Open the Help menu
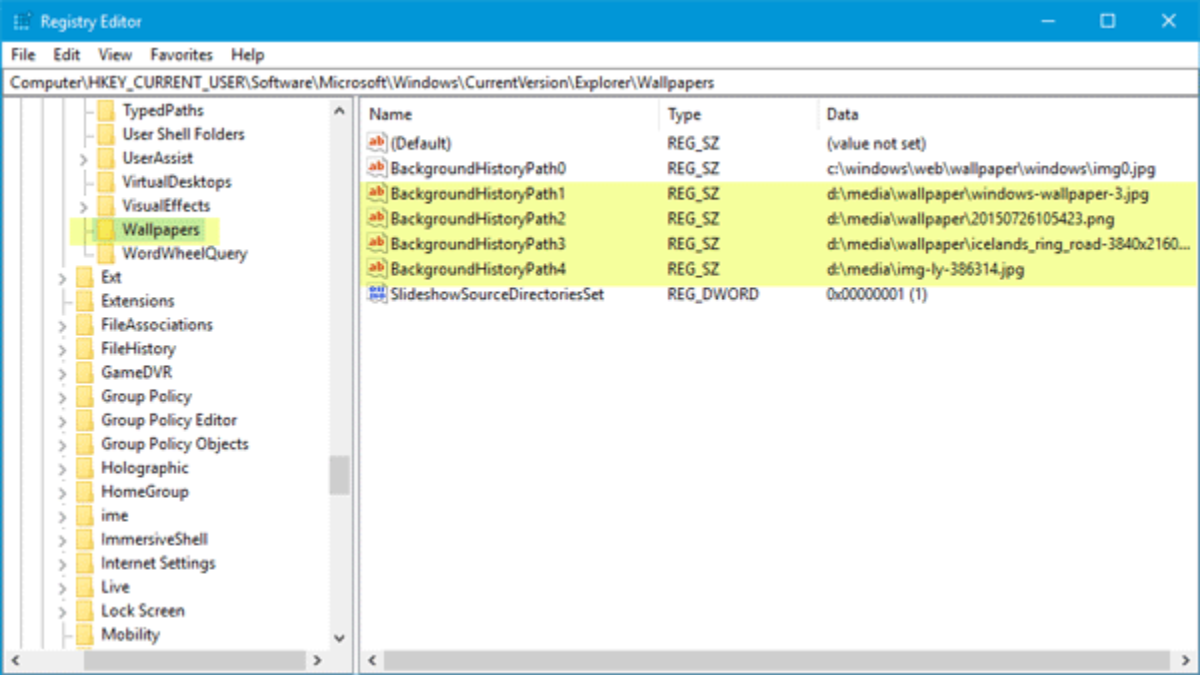Image resolution: width=1200 pixels, height=675 pixels. (x=247, y=55)
